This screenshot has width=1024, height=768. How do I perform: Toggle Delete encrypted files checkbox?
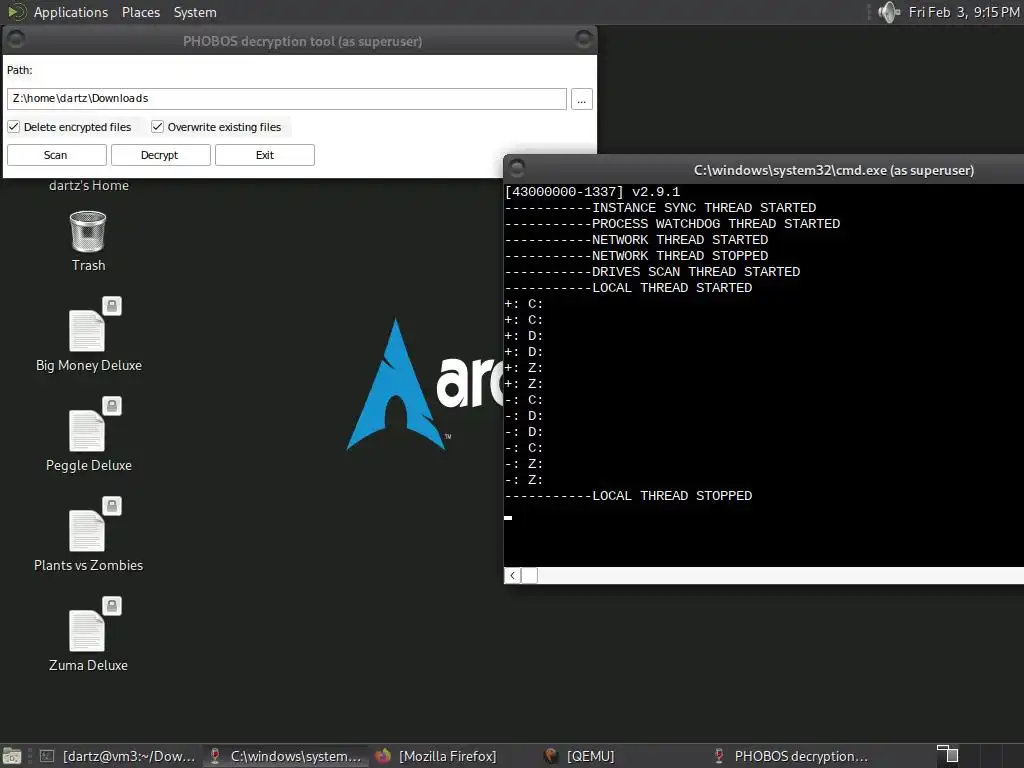point(14,127)
